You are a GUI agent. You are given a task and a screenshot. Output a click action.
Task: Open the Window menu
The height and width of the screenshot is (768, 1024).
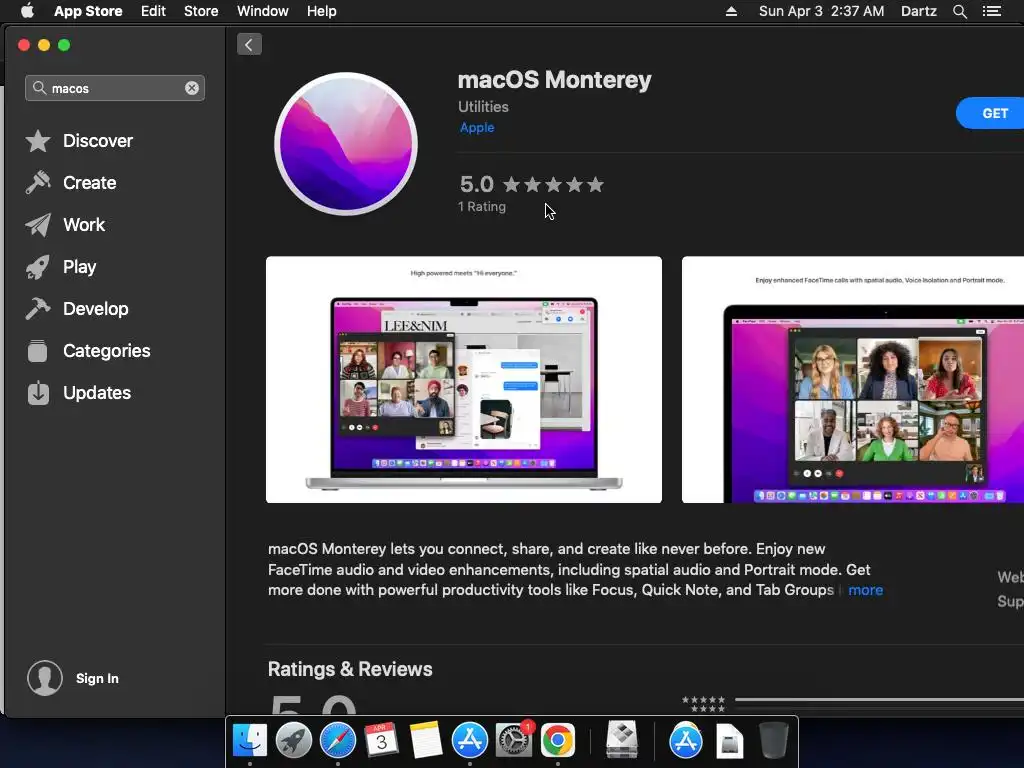point(263,11)
